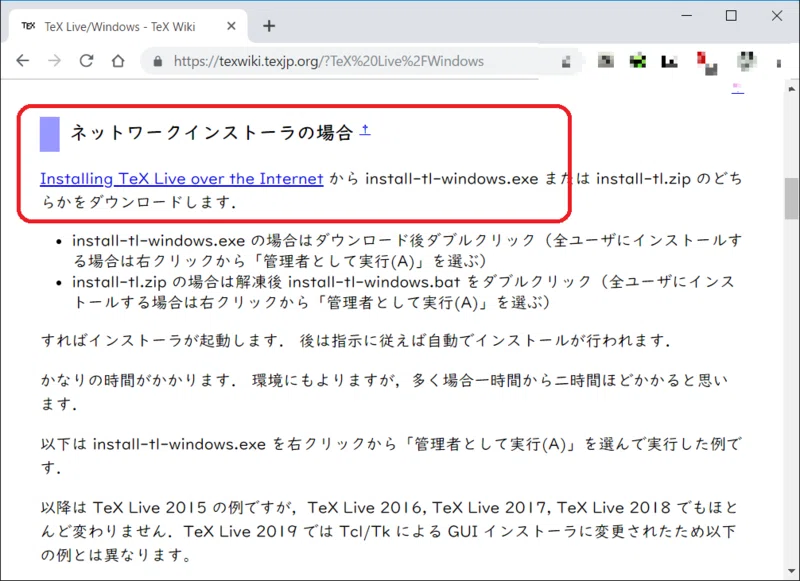
Task: Go back to the previous page
Action: click(23, 61)
